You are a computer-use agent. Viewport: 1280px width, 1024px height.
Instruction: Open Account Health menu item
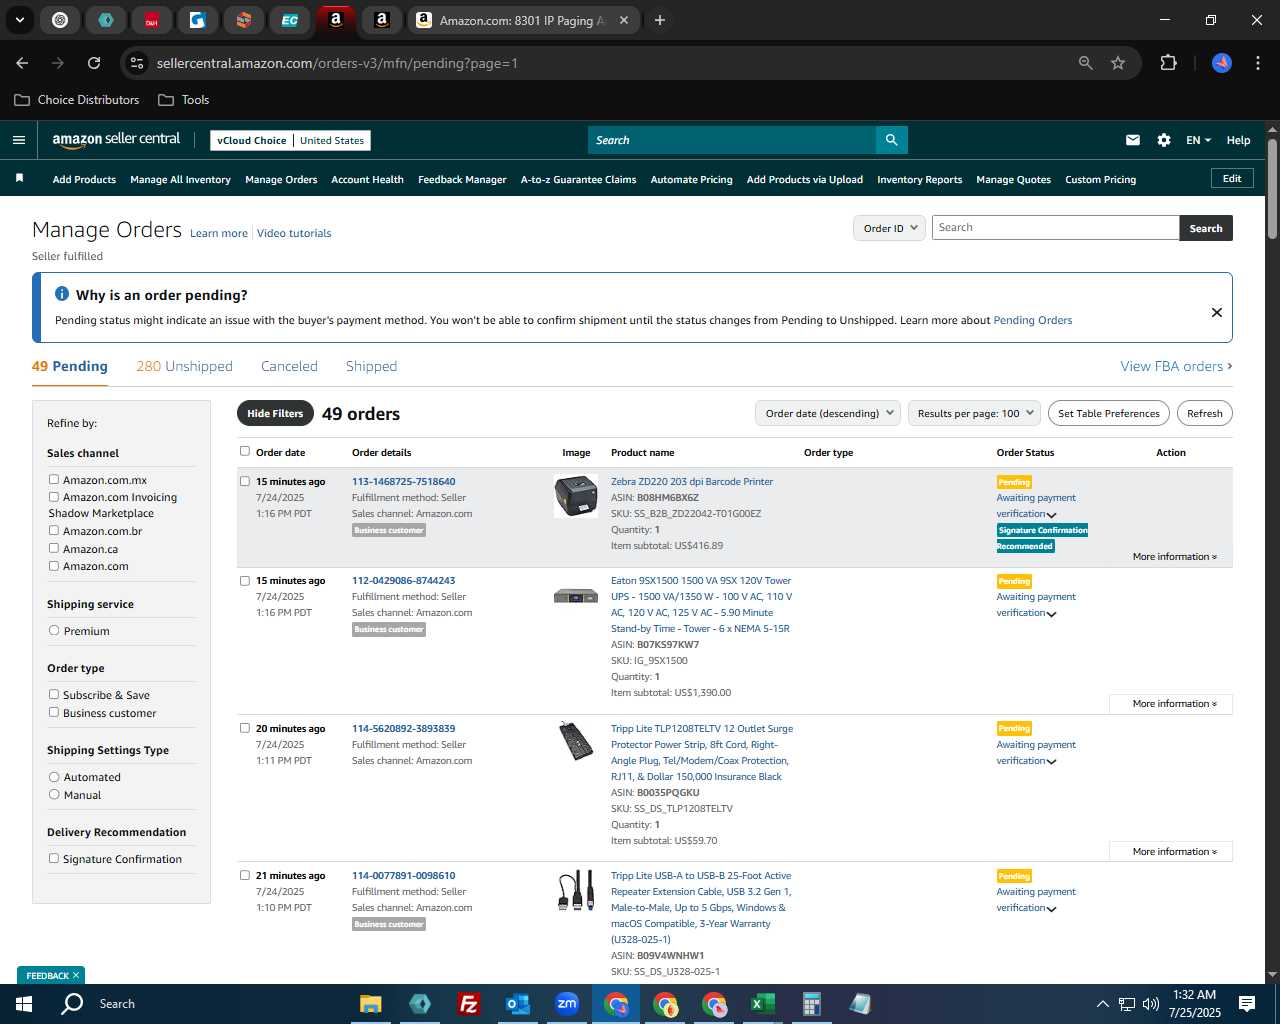[367, 180]
